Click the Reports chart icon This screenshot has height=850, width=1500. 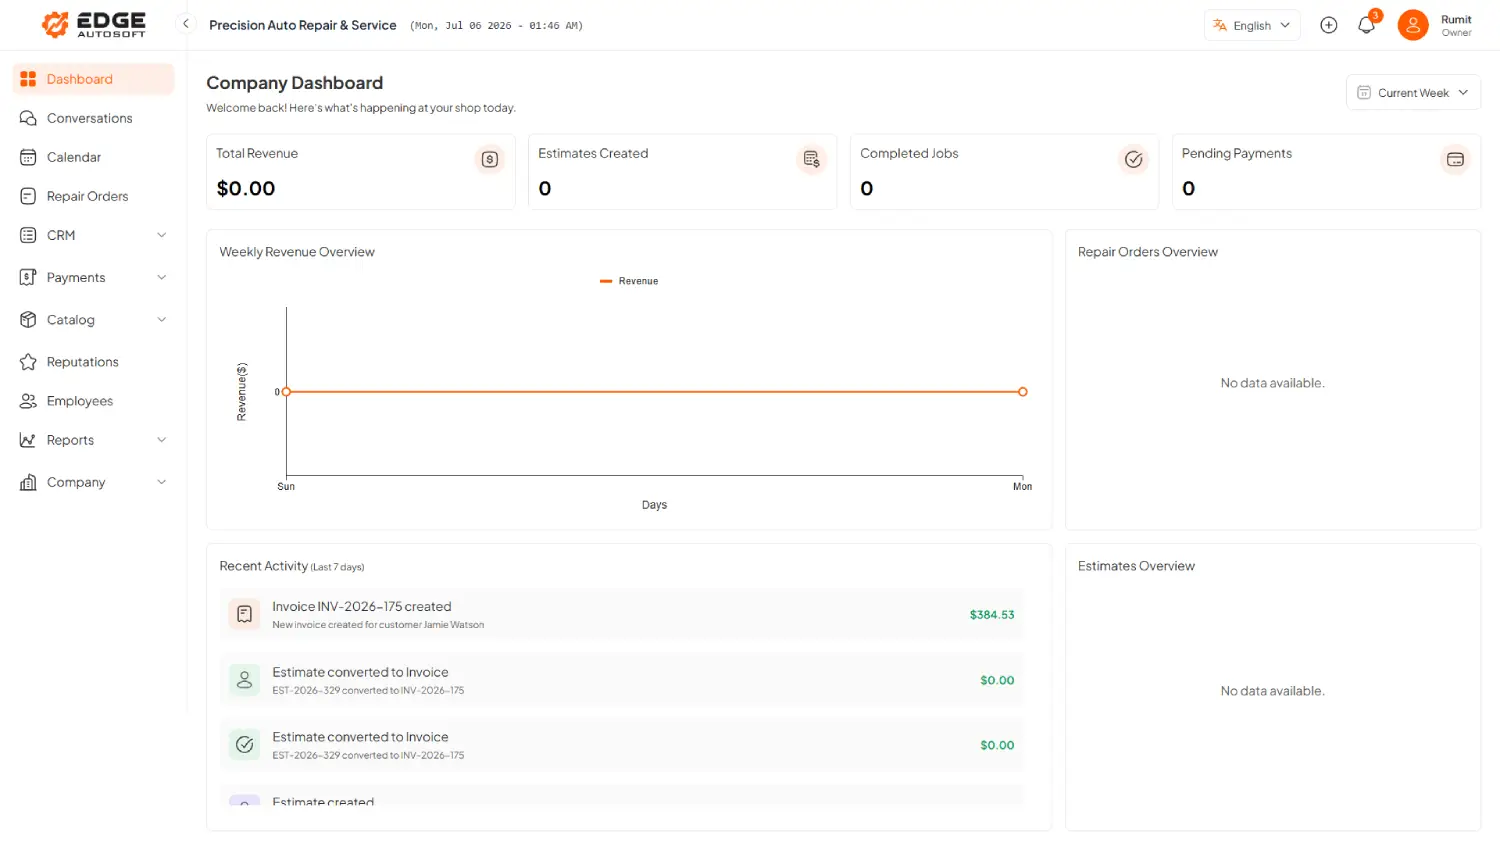[28, 440]
